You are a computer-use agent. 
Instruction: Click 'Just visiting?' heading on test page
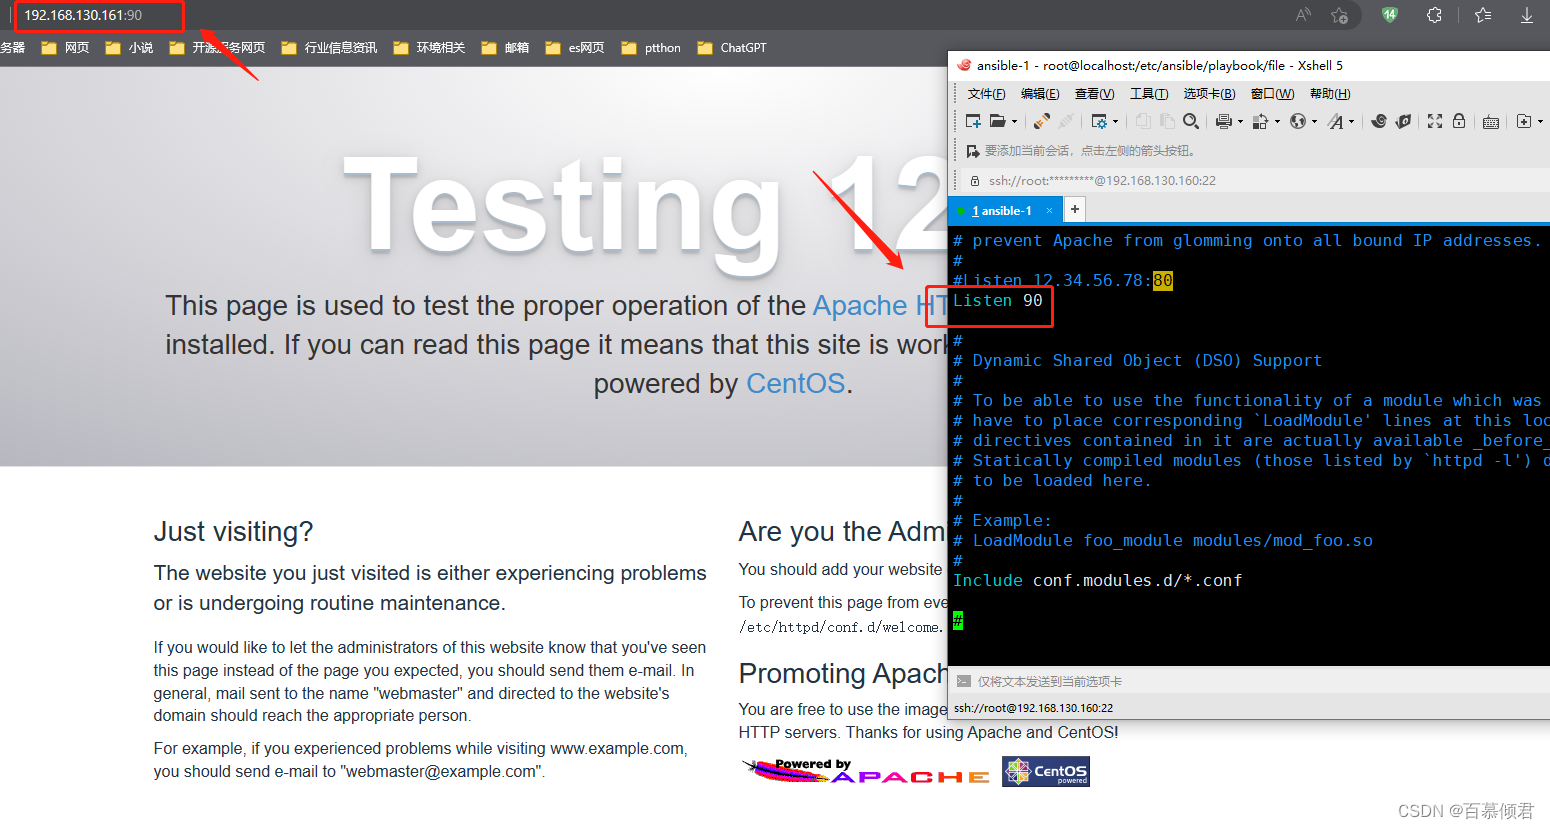pos(233,532)
